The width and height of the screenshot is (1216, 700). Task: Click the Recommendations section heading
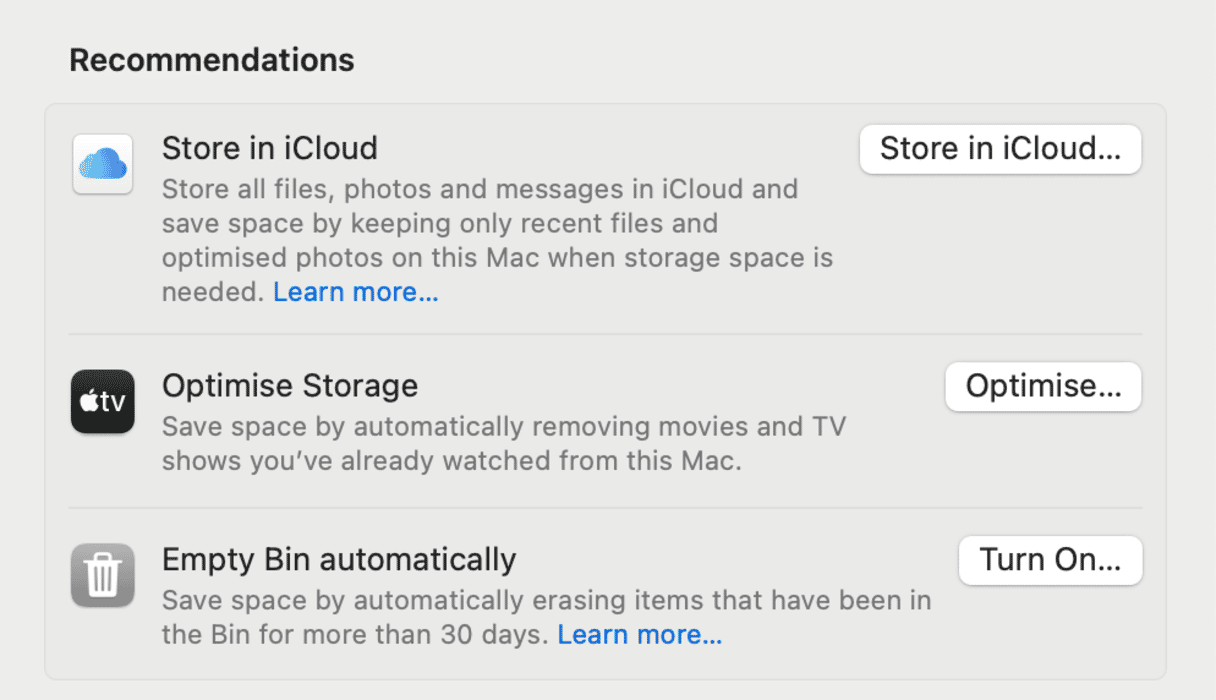[212, 60]
